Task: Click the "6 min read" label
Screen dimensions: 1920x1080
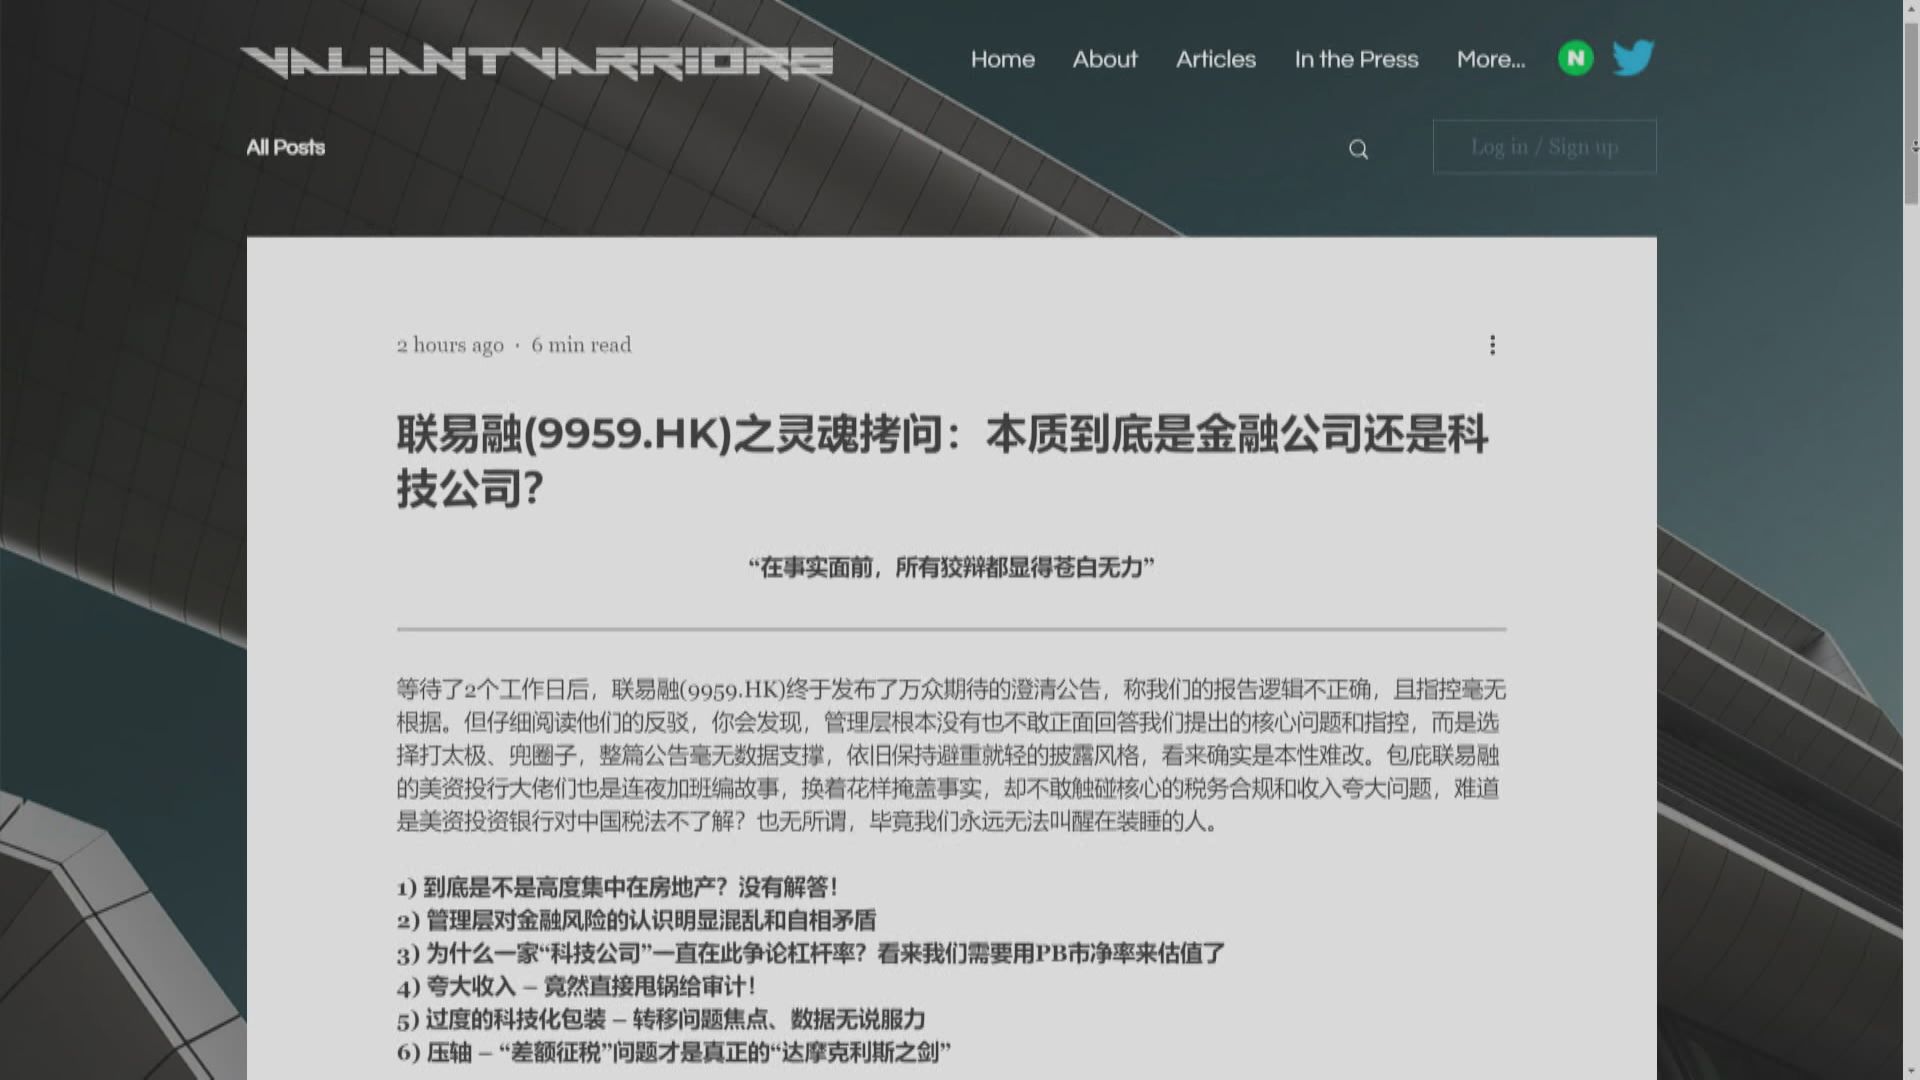Action: coord(582,344)
